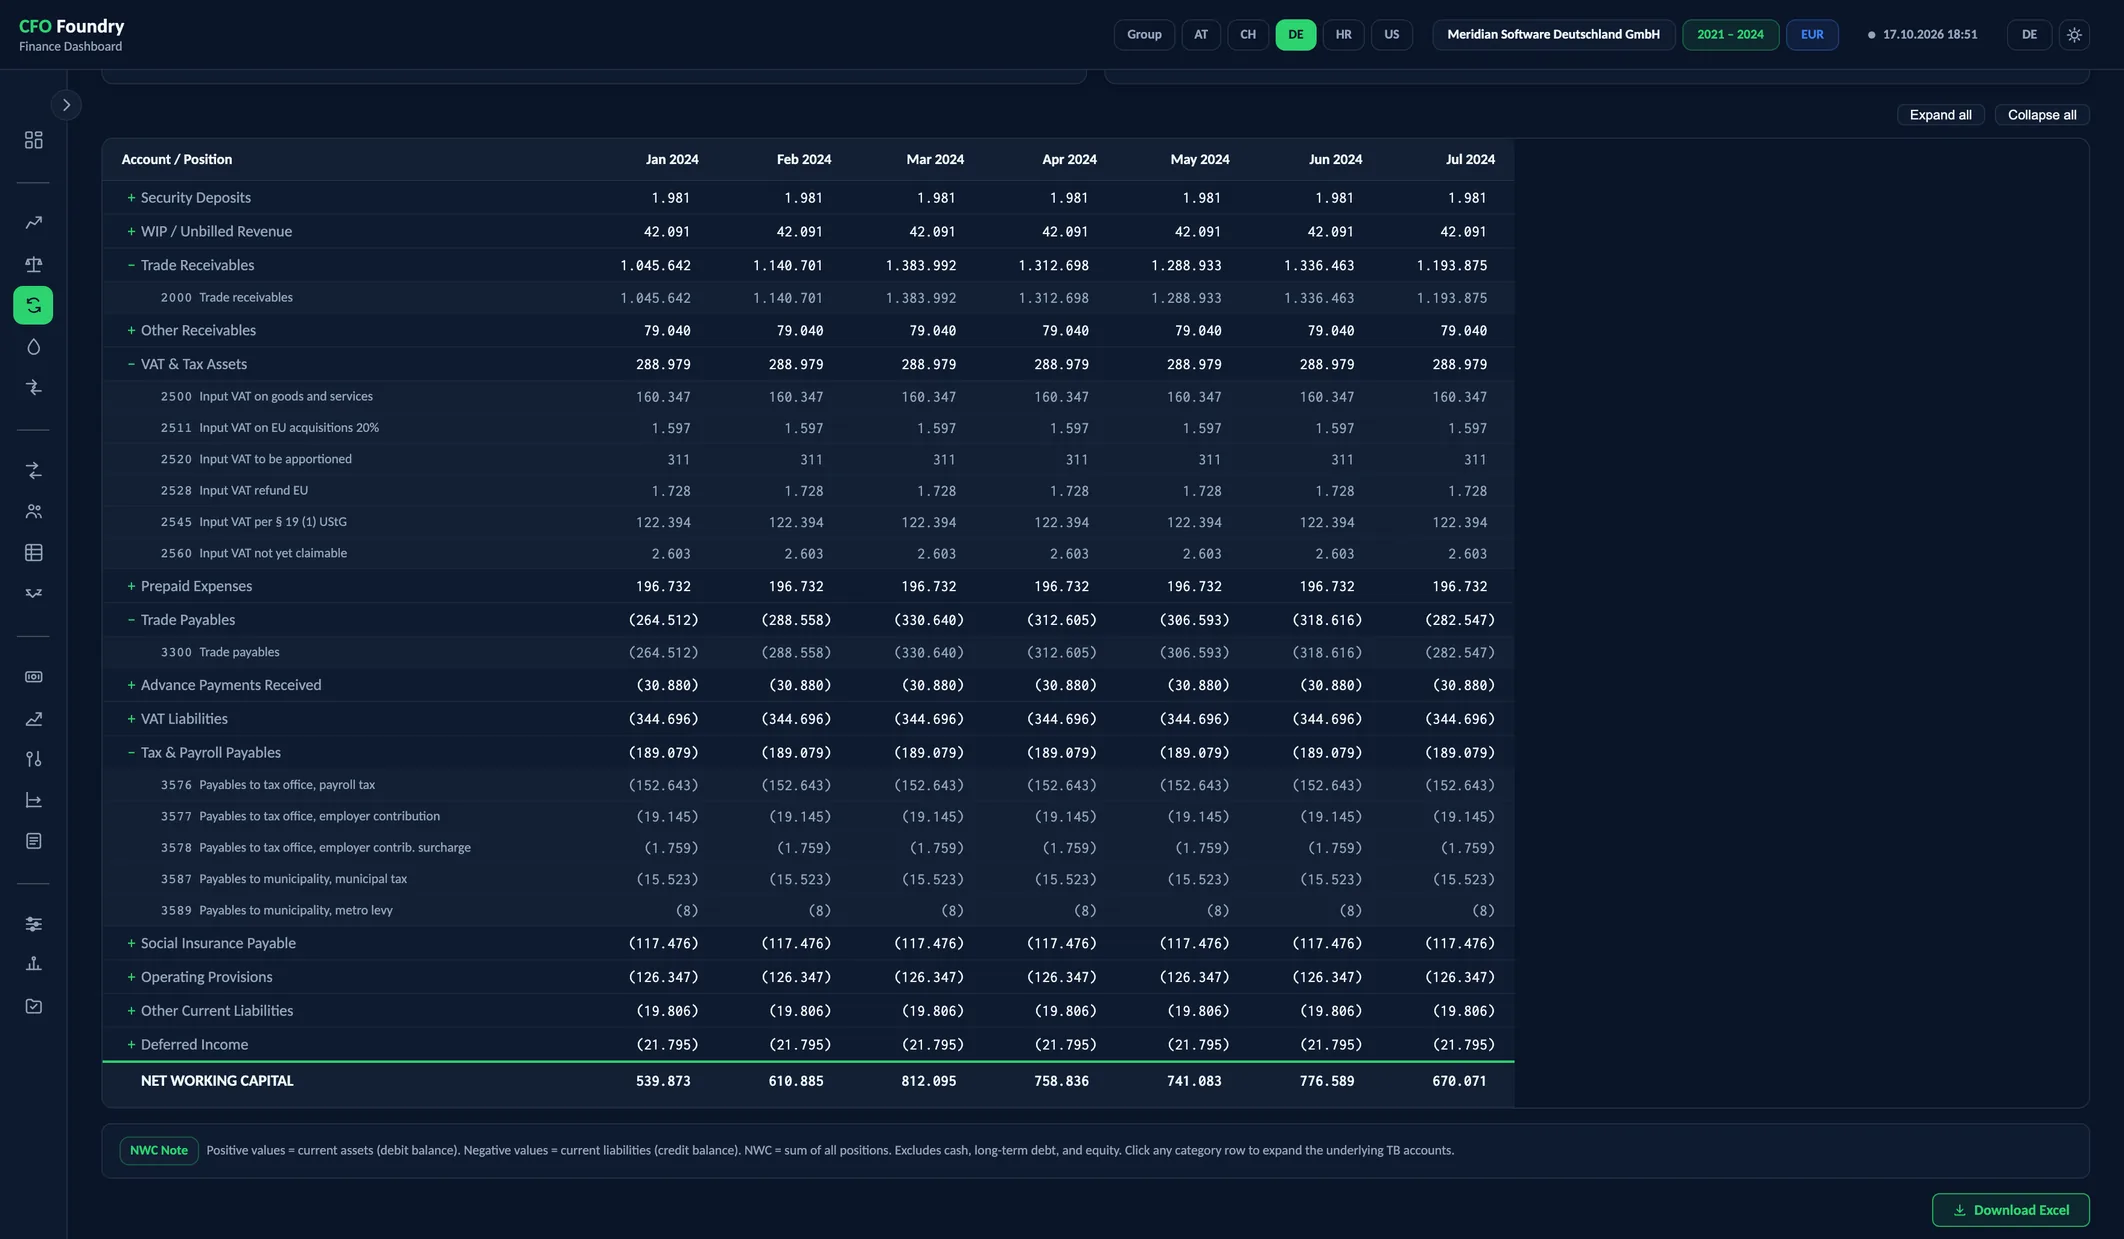Select the DE entity button

click(x=1295, y=34)
